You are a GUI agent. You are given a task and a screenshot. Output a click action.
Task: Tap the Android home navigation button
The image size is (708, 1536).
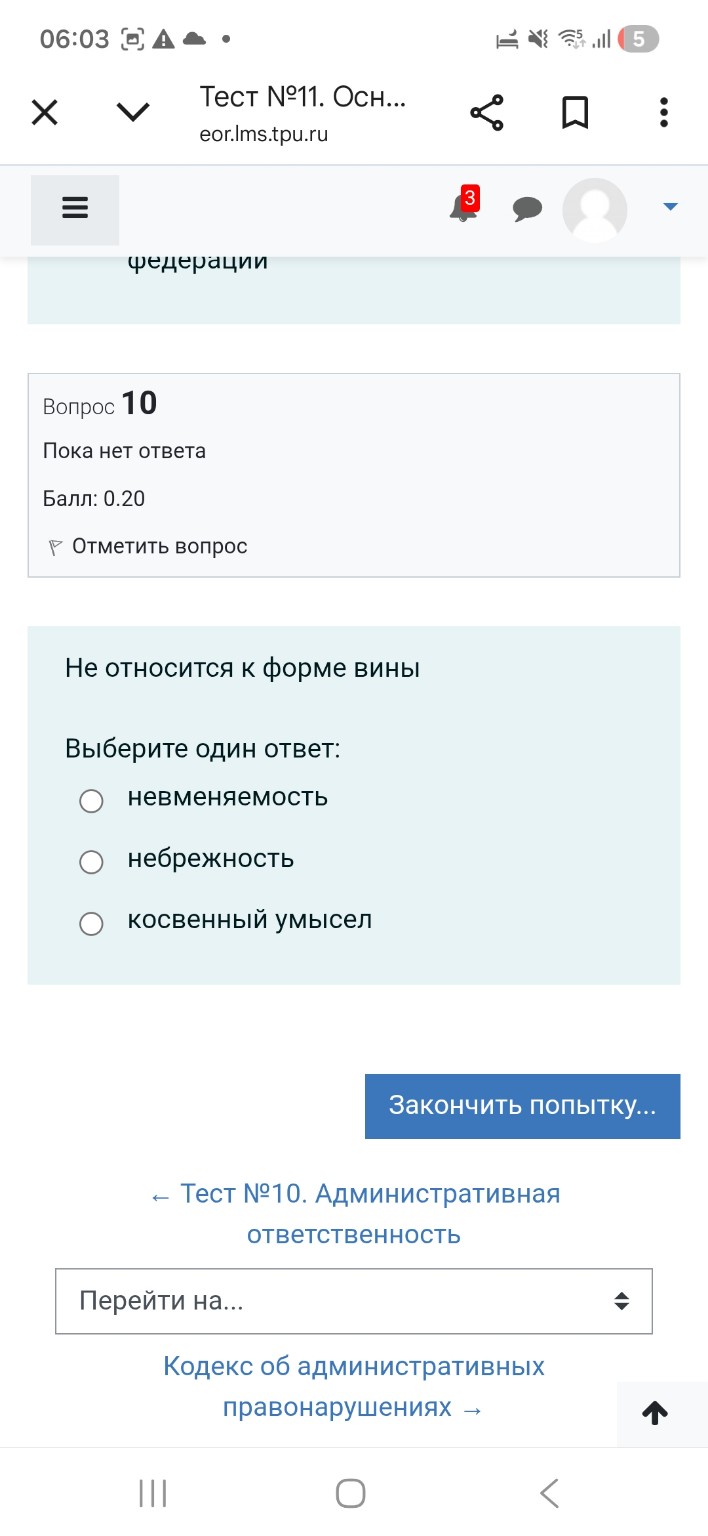(x=350, y=1492)
